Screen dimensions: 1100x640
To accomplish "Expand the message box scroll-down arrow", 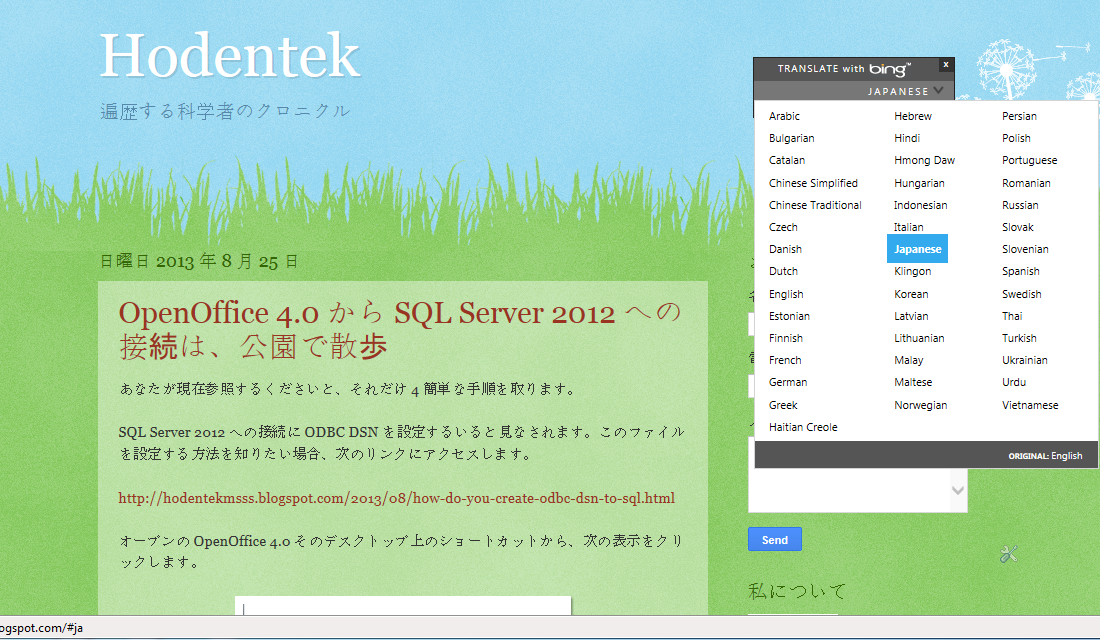I will coord(958,491).
